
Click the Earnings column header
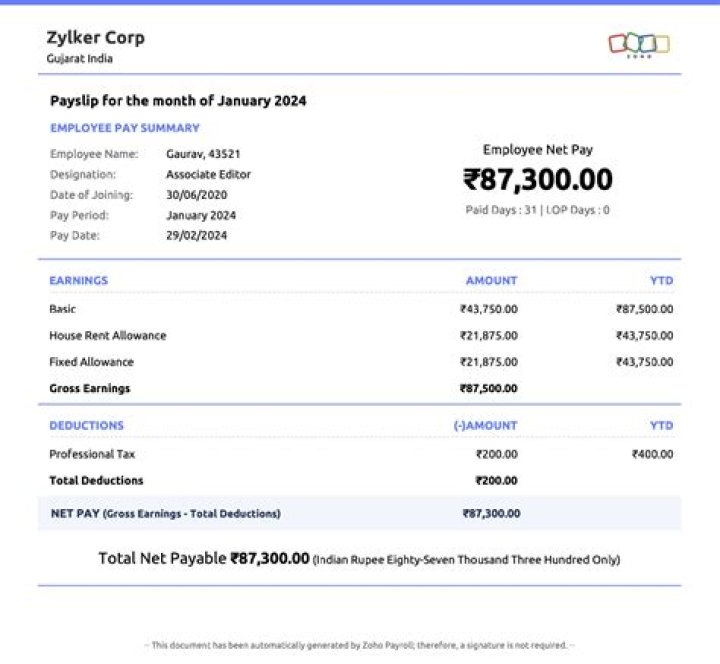point(78,281)
